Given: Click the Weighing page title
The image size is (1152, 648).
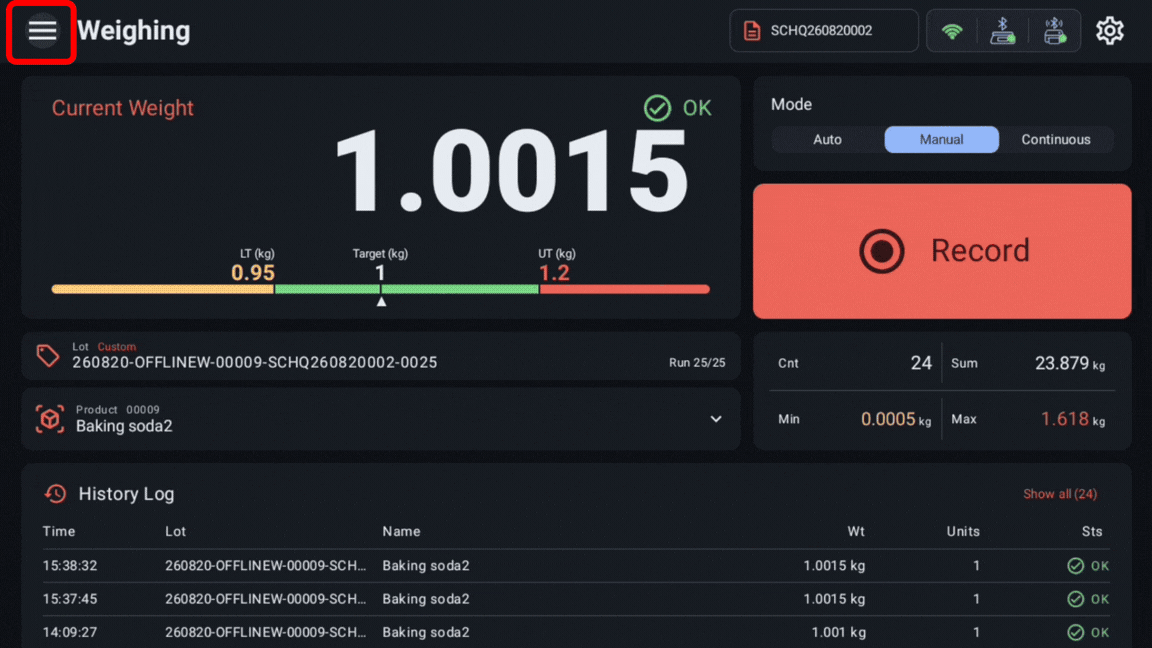Looking at the screenshot, I should pos(134,31).
